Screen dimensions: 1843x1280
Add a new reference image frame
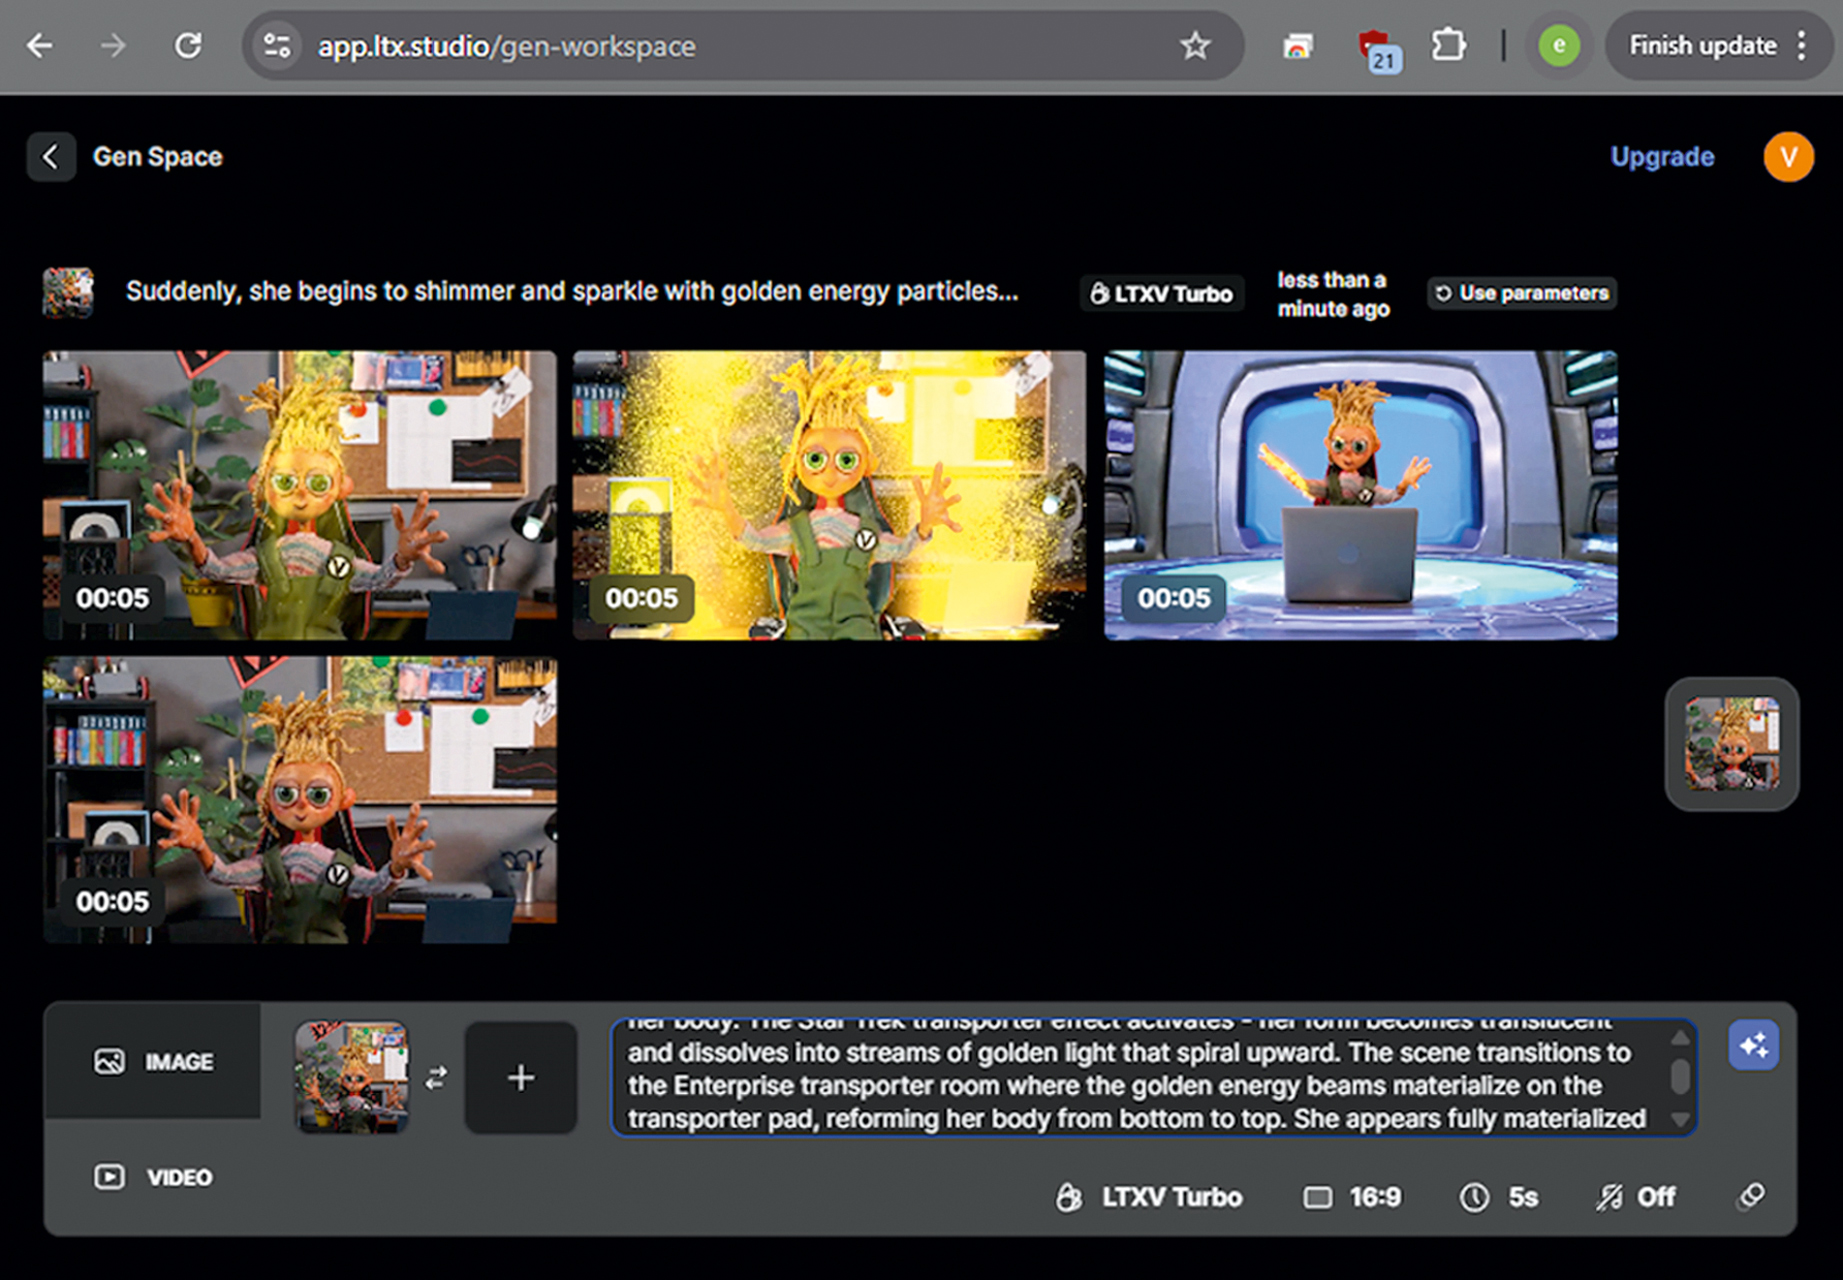click(520, 1078)
